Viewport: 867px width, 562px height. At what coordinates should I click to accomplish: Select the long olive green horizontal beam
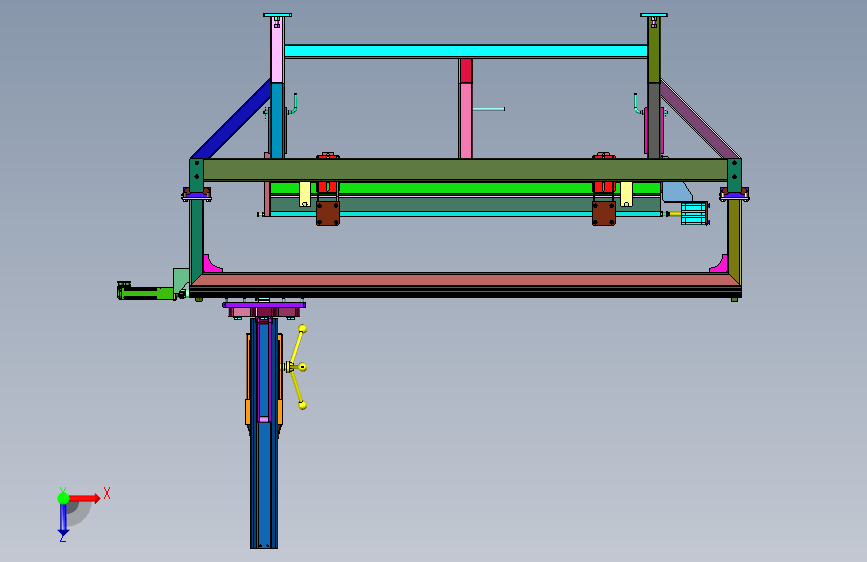pos(466,170)
